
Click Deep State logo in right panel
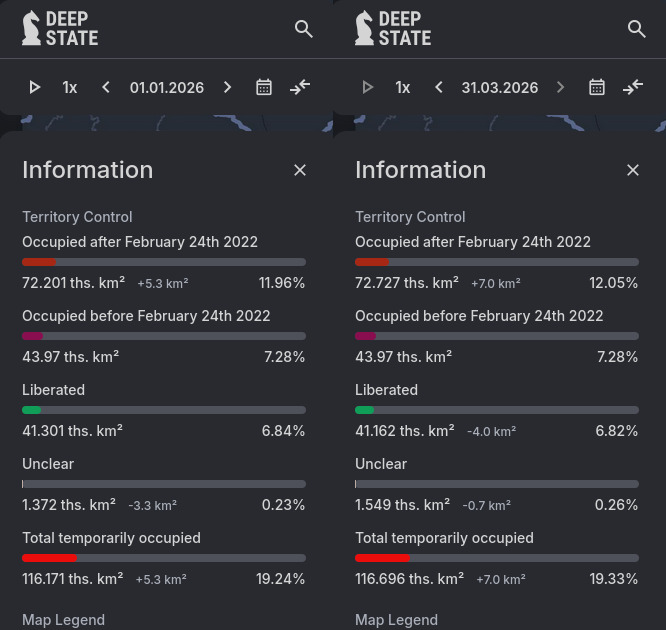[393, 29]
